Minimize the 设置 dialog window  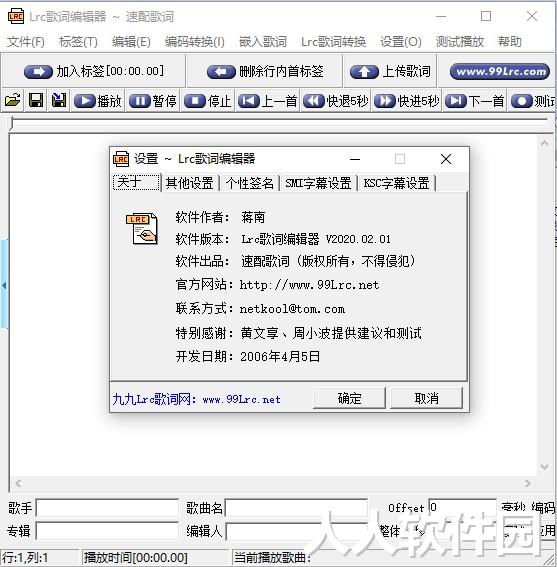point(355,159)
